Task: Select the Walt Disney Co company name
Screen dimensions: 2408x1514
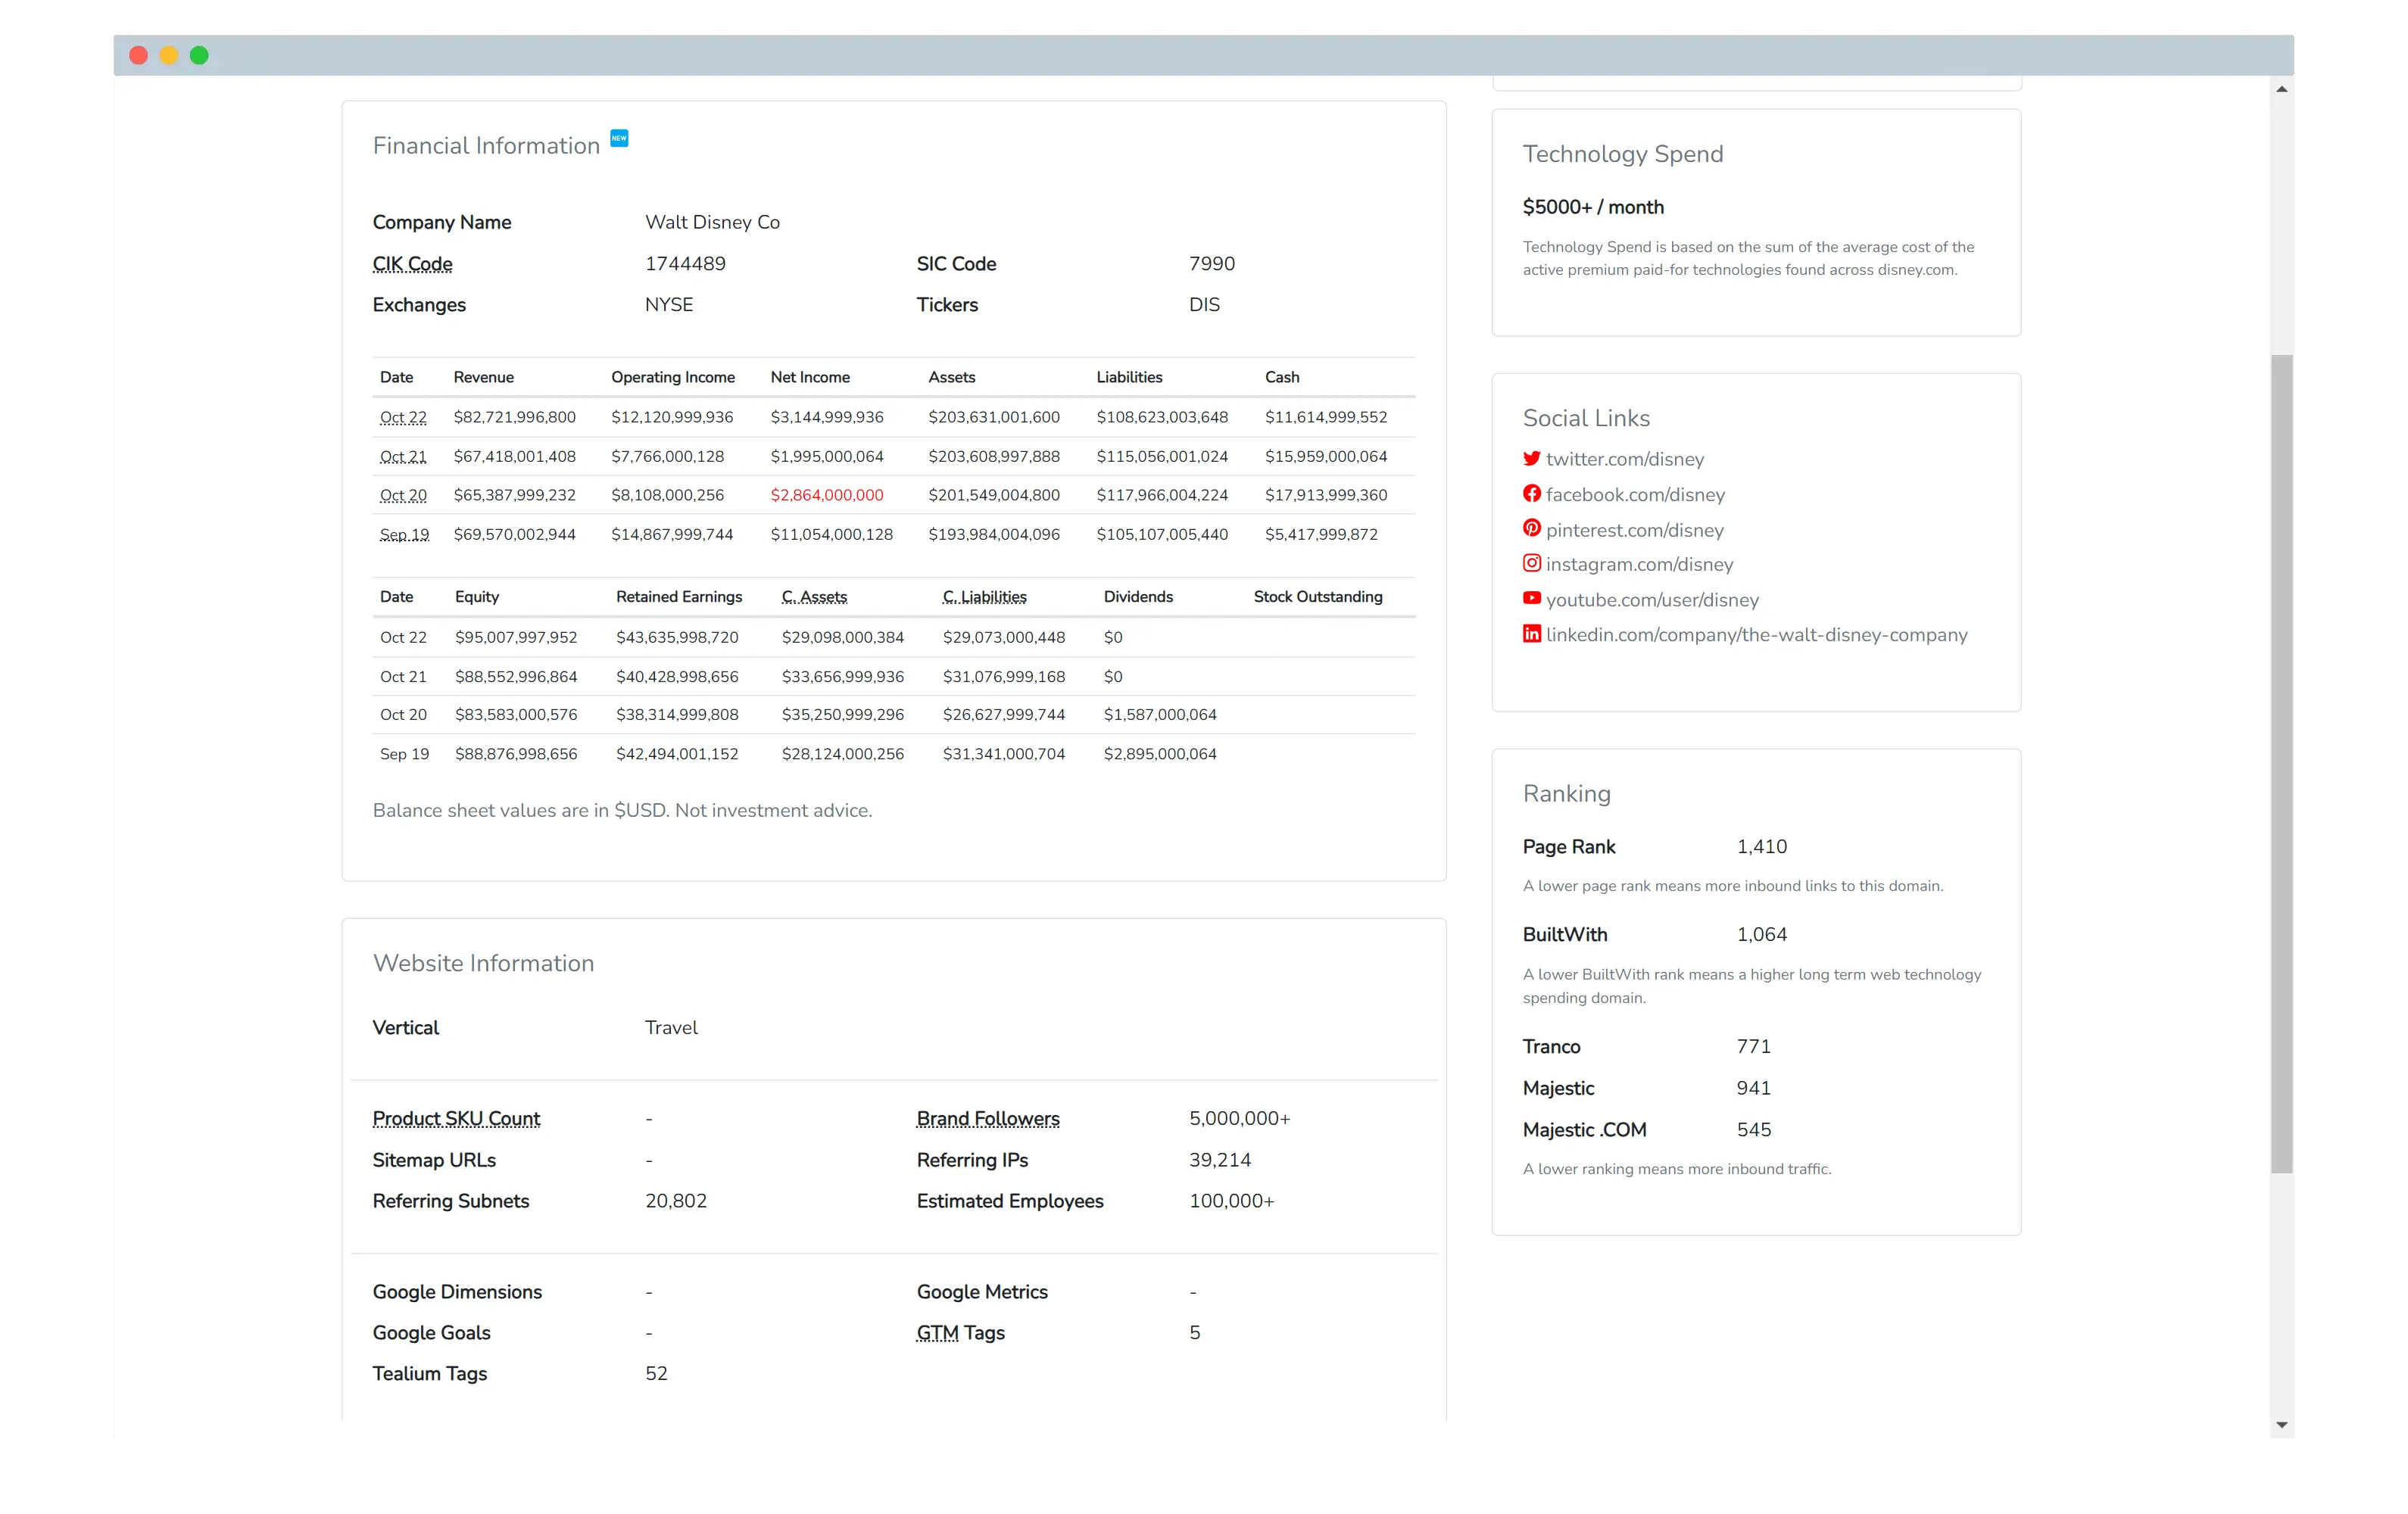Action: 712,222
